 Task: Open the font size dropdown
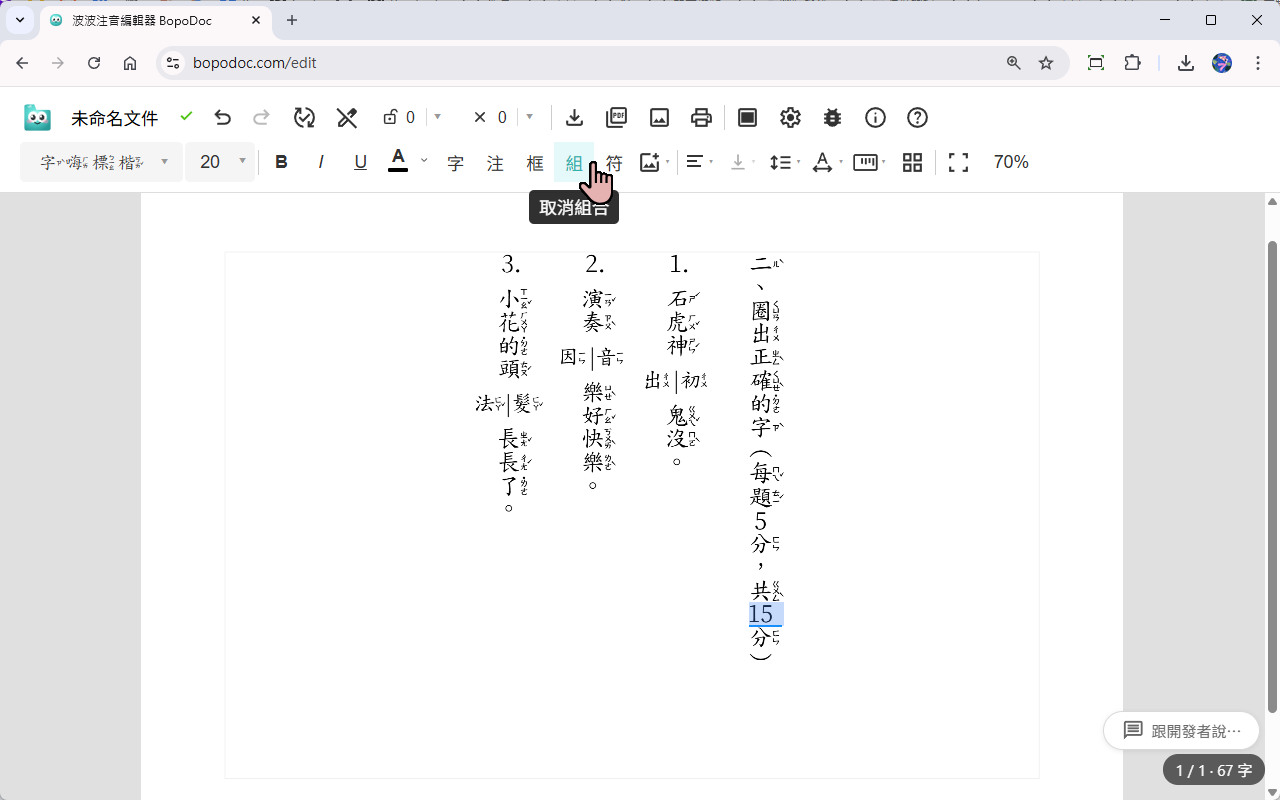click(x=220, y=161)
